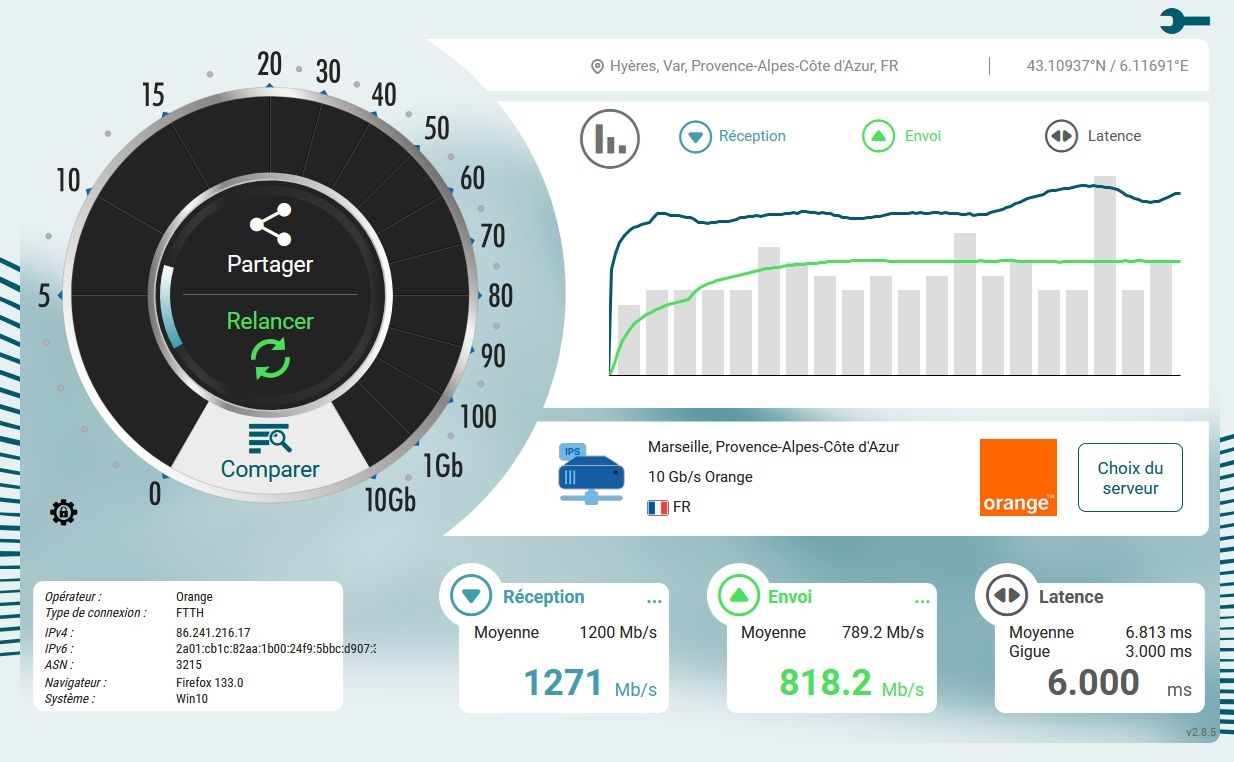Click the Win10 system value
Image resolution: width=1234 pixels, height=762 pixels.
192,699
